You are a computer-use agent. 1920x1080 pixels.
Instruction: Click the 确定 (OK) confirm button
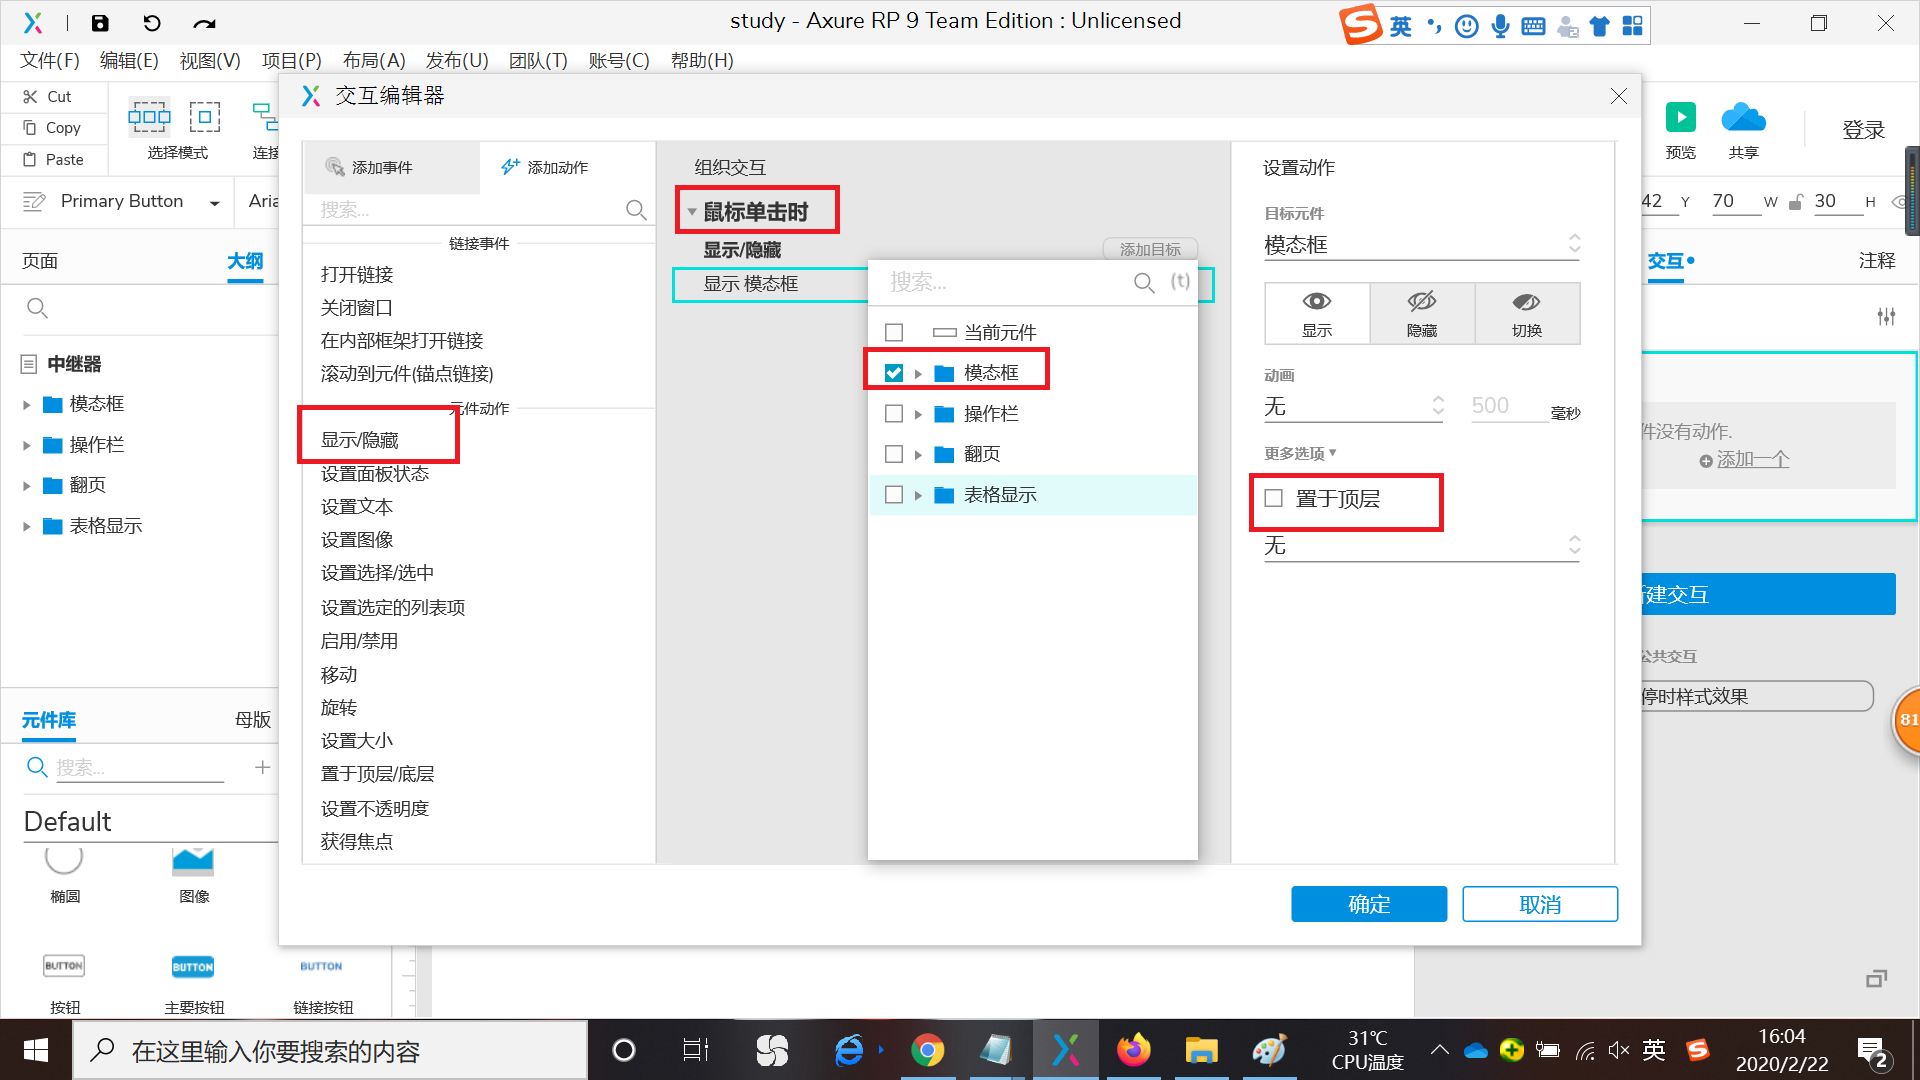(1369, 903)
